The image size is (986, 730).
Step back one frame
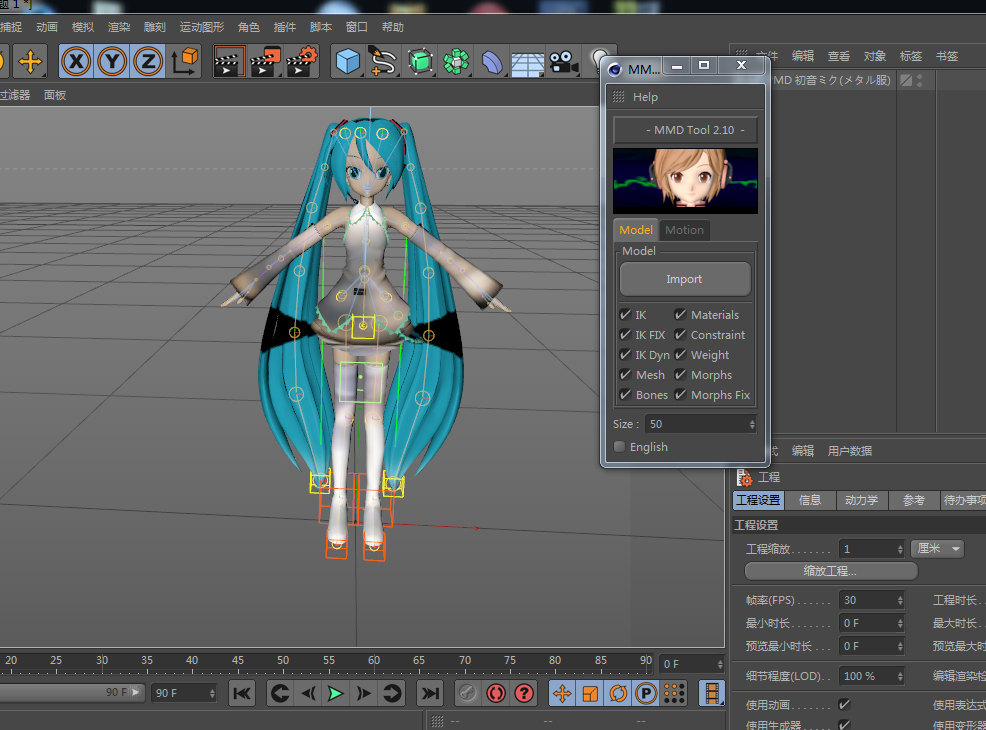[x=308, y=693]
